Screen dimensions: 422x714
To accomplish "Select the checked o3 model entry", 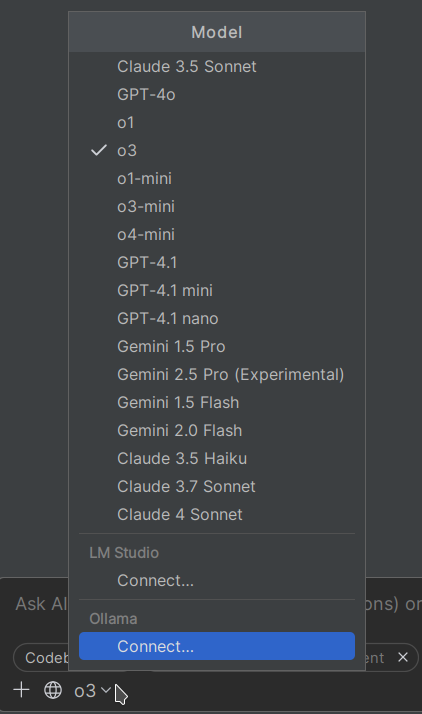I will [217, 150].
